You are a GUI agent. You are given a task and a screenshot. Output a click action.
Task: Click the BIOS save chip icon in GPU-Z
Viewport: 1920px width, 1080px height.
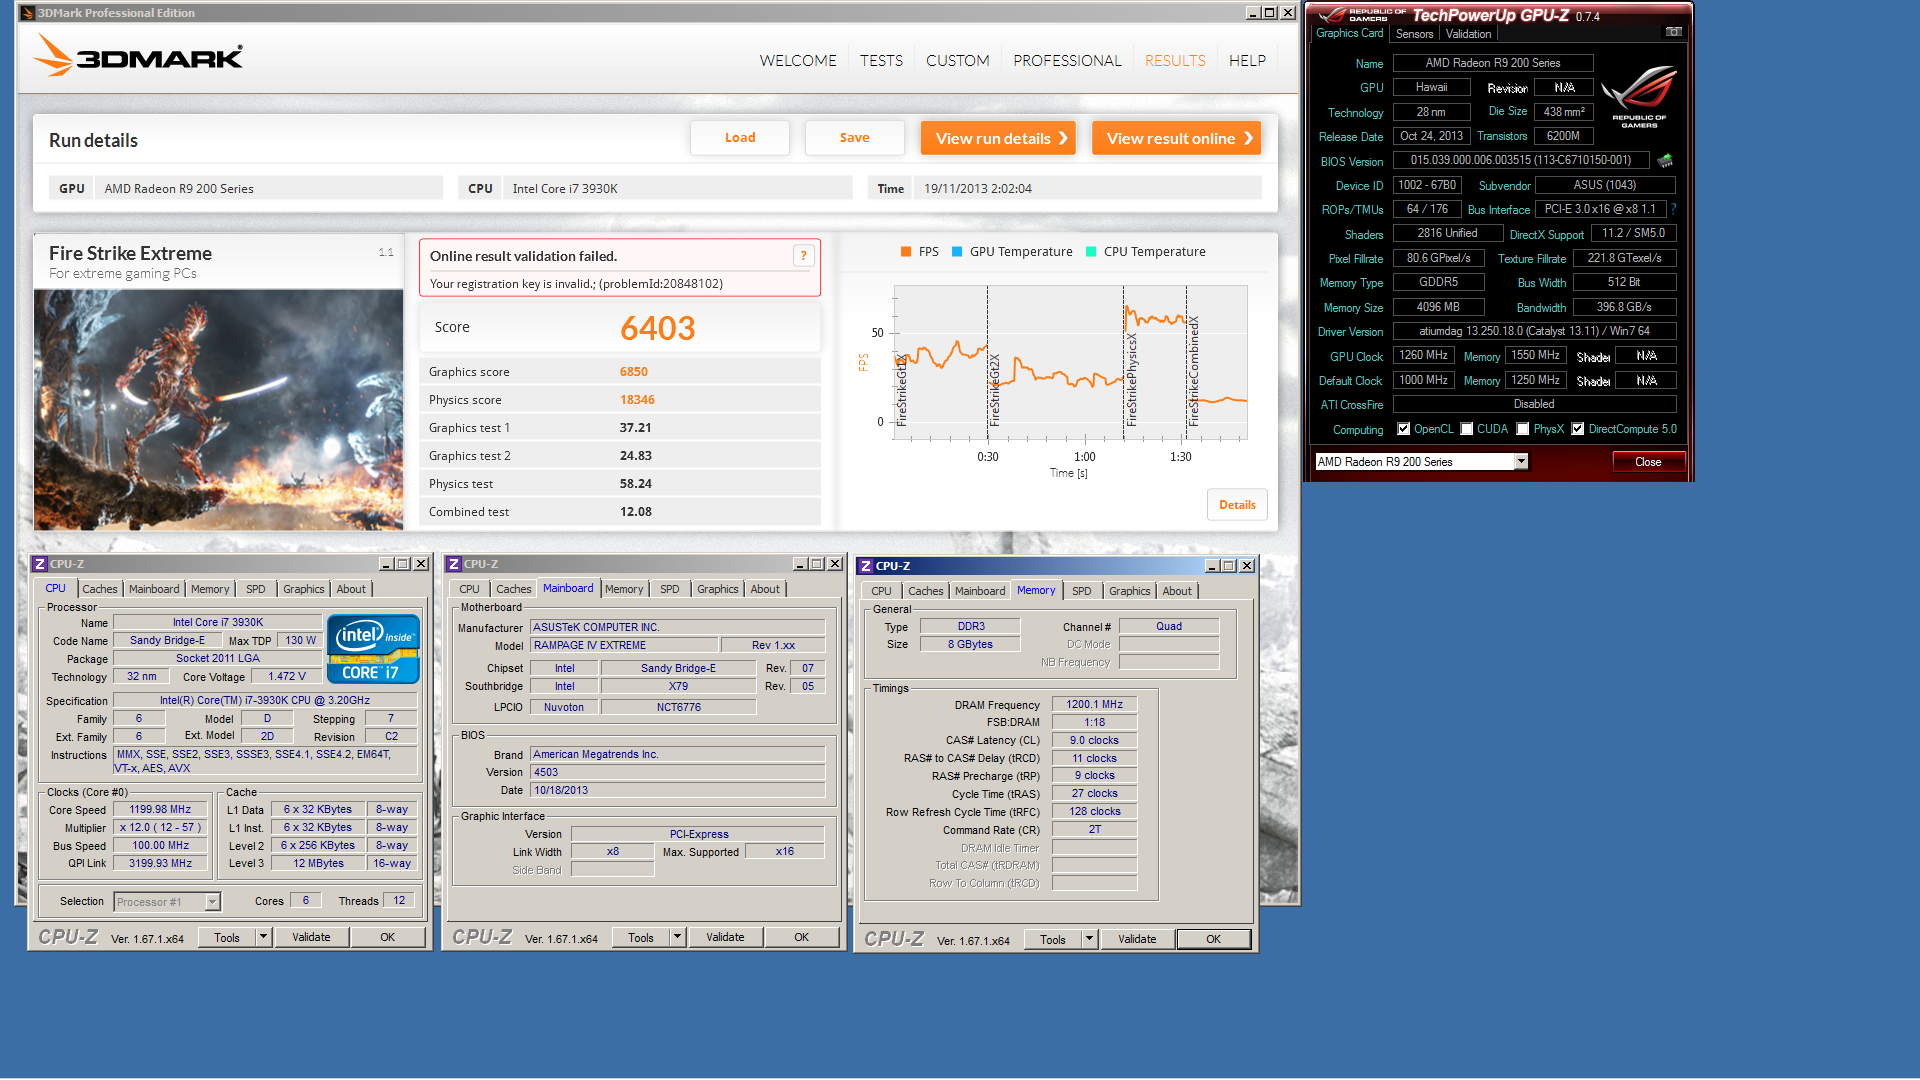tap(1665, 160)
